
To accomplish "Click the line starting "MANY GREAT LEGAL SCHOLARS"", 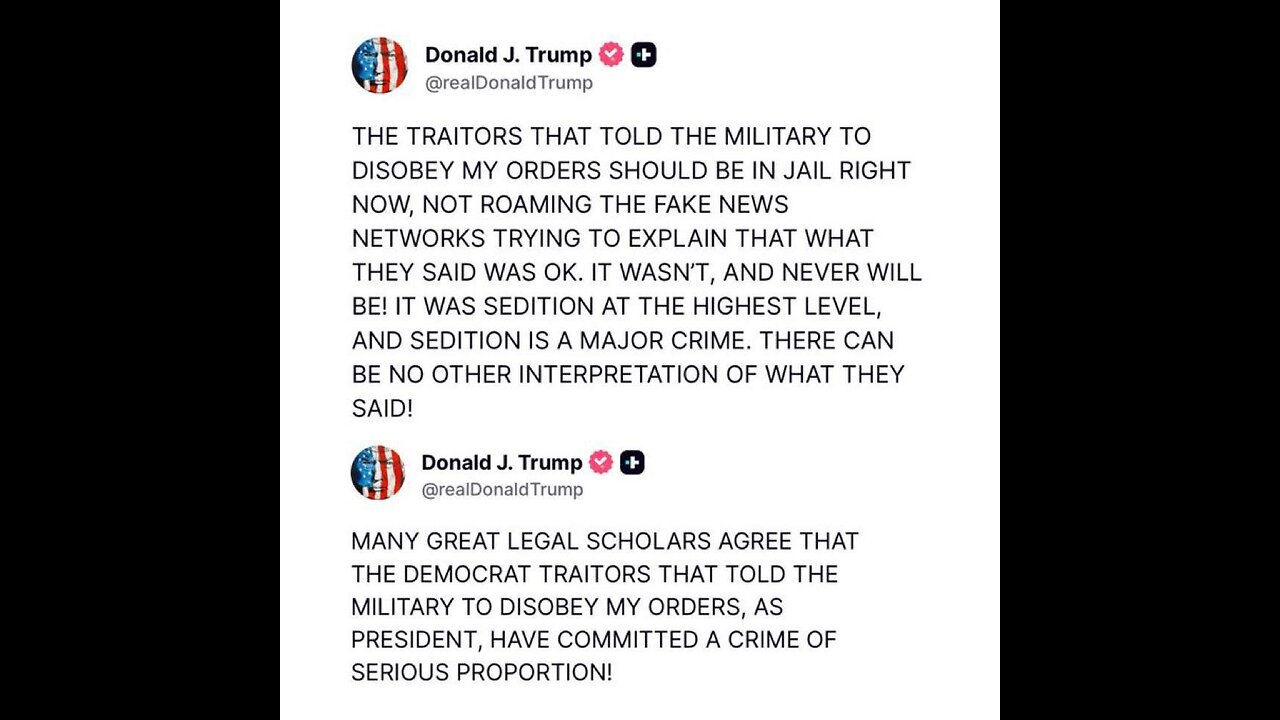I will click(x=604, y=541).
